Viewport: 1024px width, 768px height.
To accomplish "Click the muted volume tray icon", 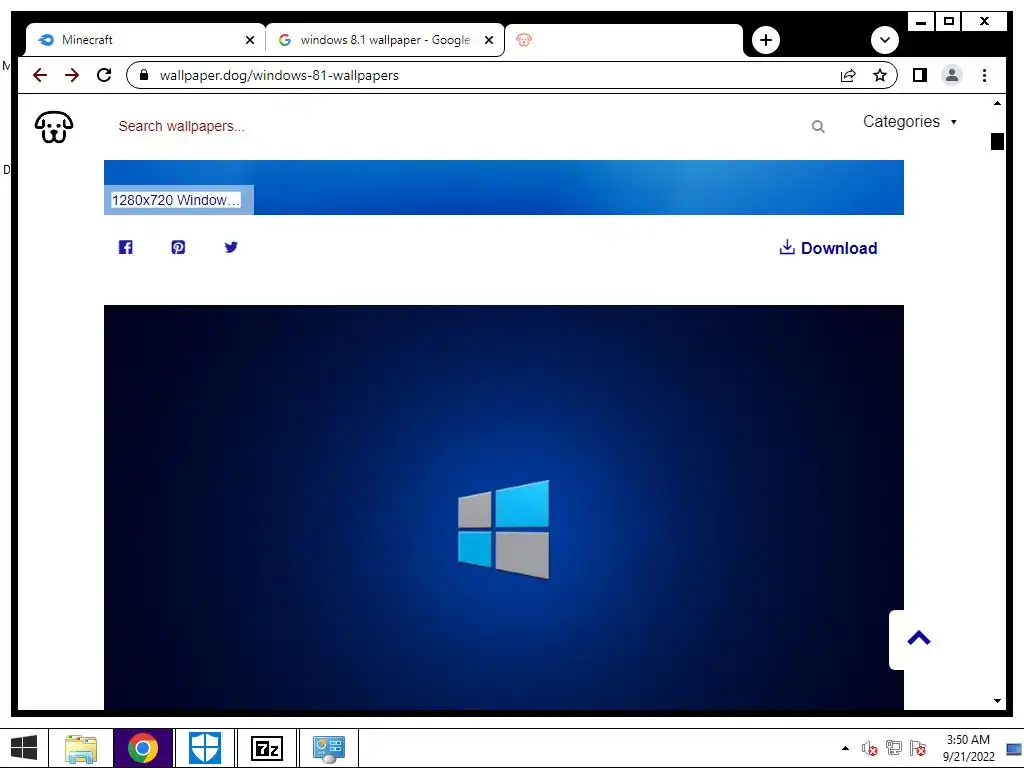I will [x=869, y=748].
